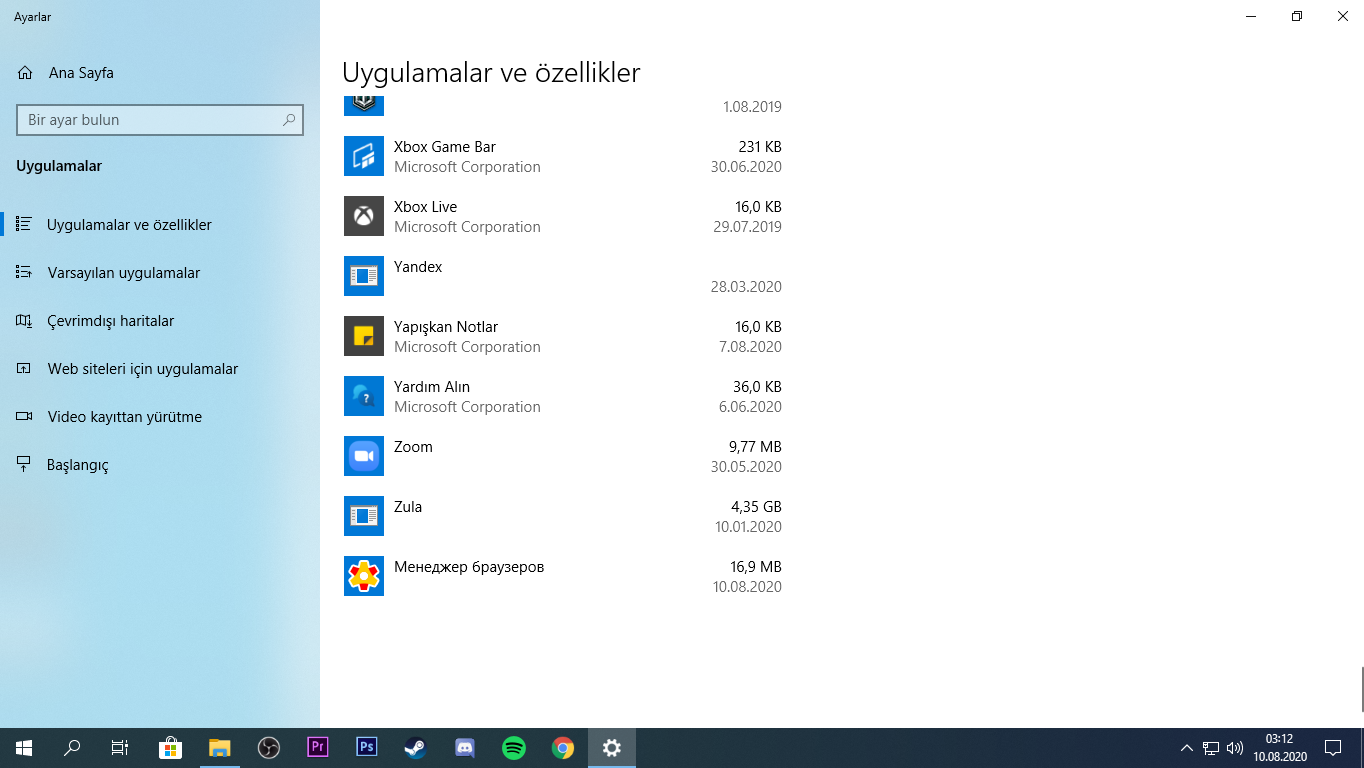Click the Yandex app icon

point(364,276)
